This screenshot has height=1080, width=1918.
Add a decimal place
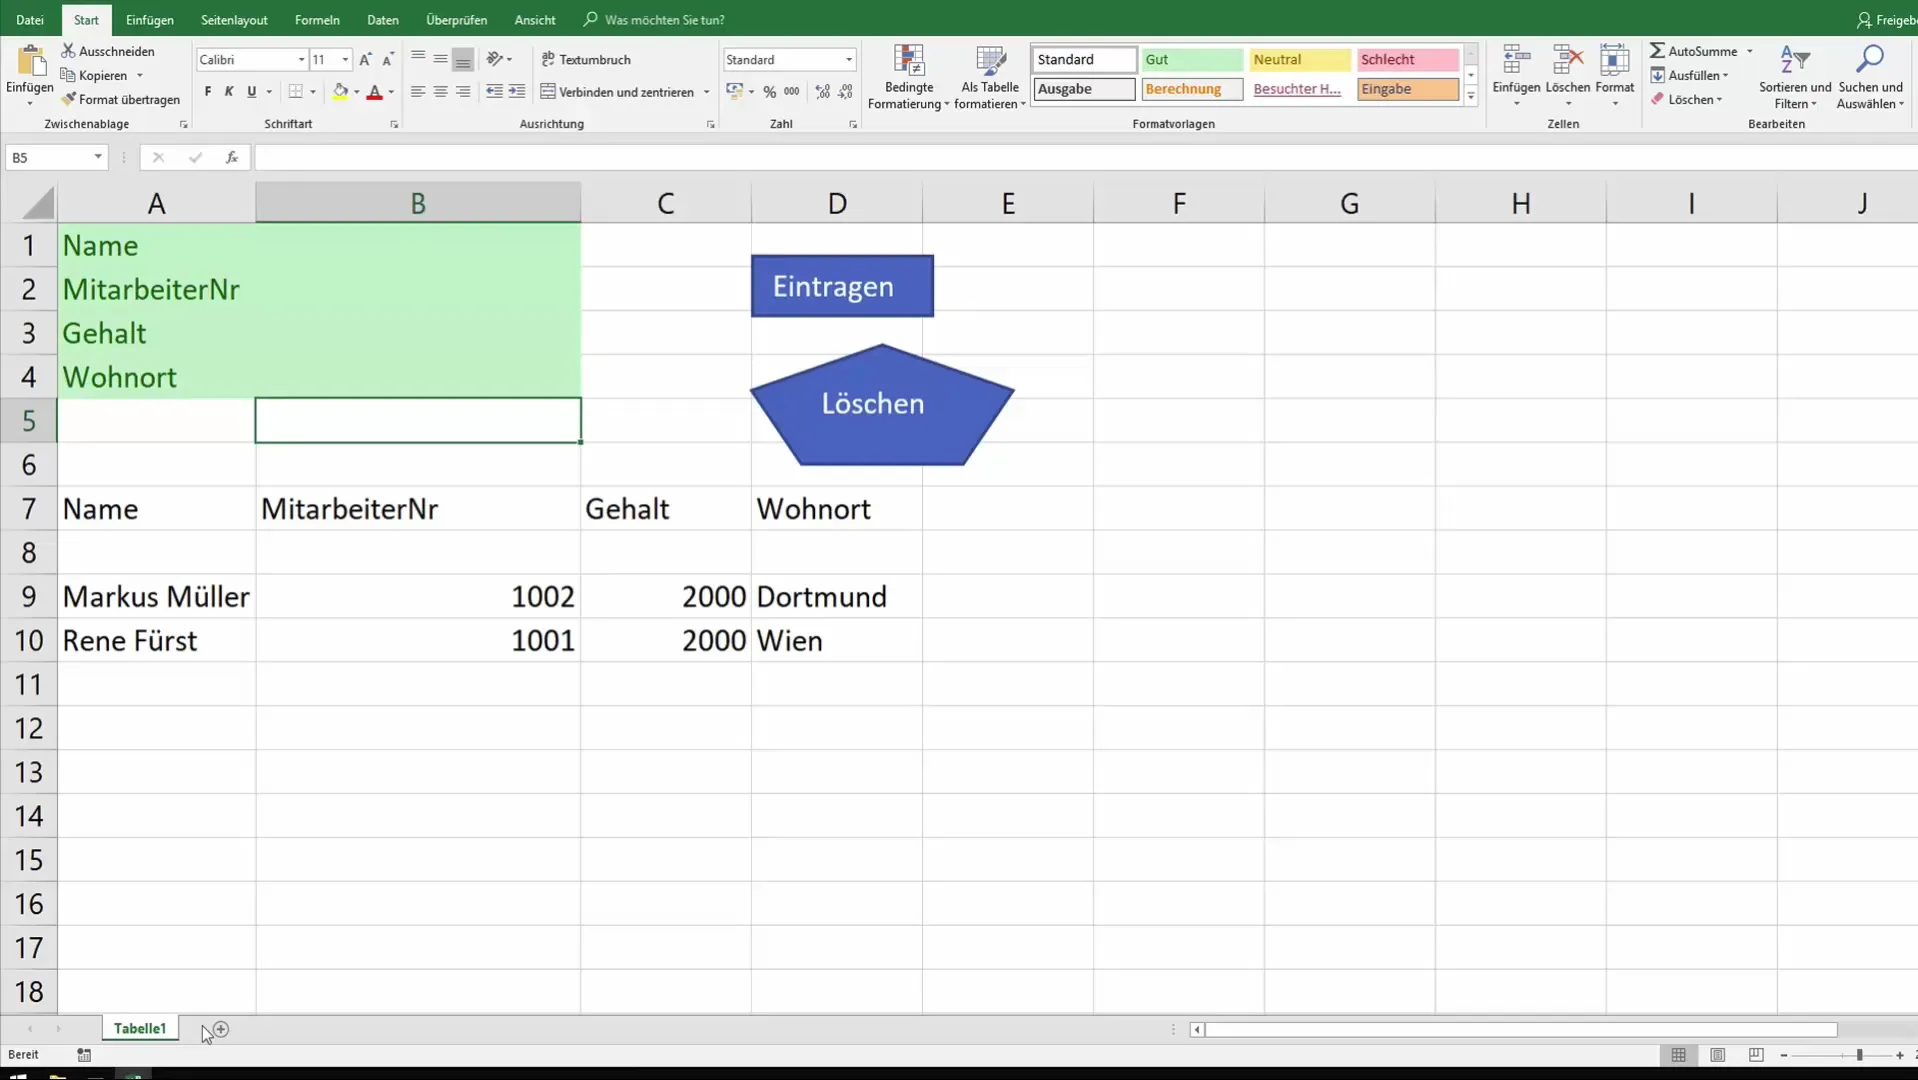tap(823, 92)
